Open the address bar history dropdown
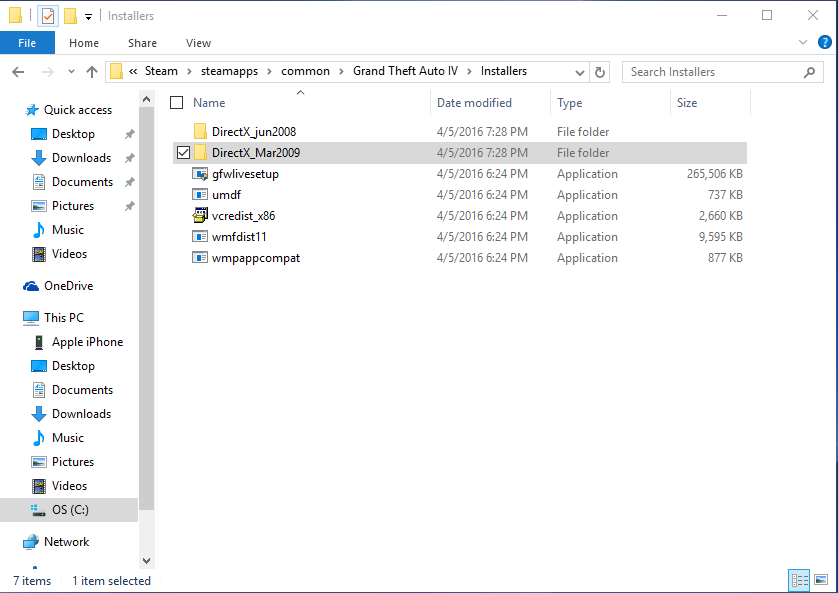Image resolution: width=838 pixels, height=593 pixels. pos(579,72)
